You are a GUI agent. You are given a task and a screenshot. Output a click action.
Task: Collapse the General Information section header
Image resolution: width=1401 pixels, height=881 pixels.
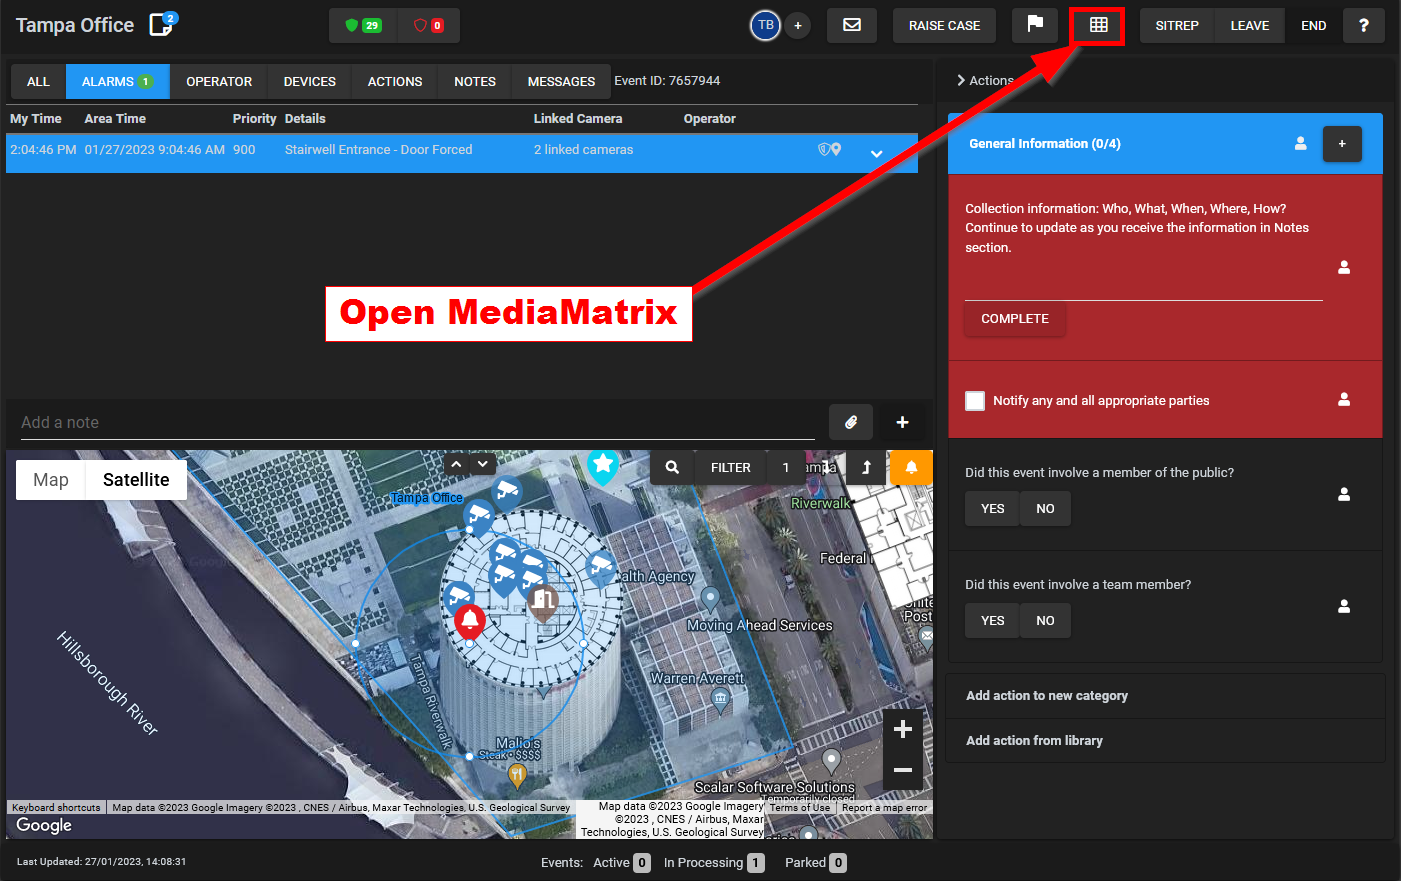tap(1165, 144)
